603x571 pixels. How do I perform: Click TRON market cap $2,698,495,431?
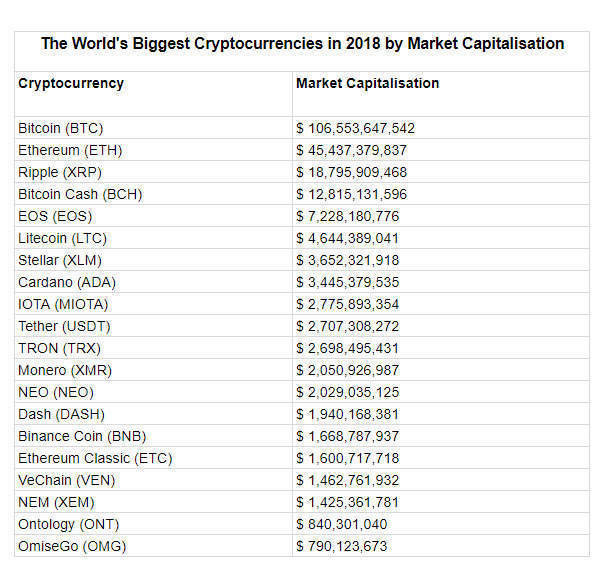[x=348, y=348]
